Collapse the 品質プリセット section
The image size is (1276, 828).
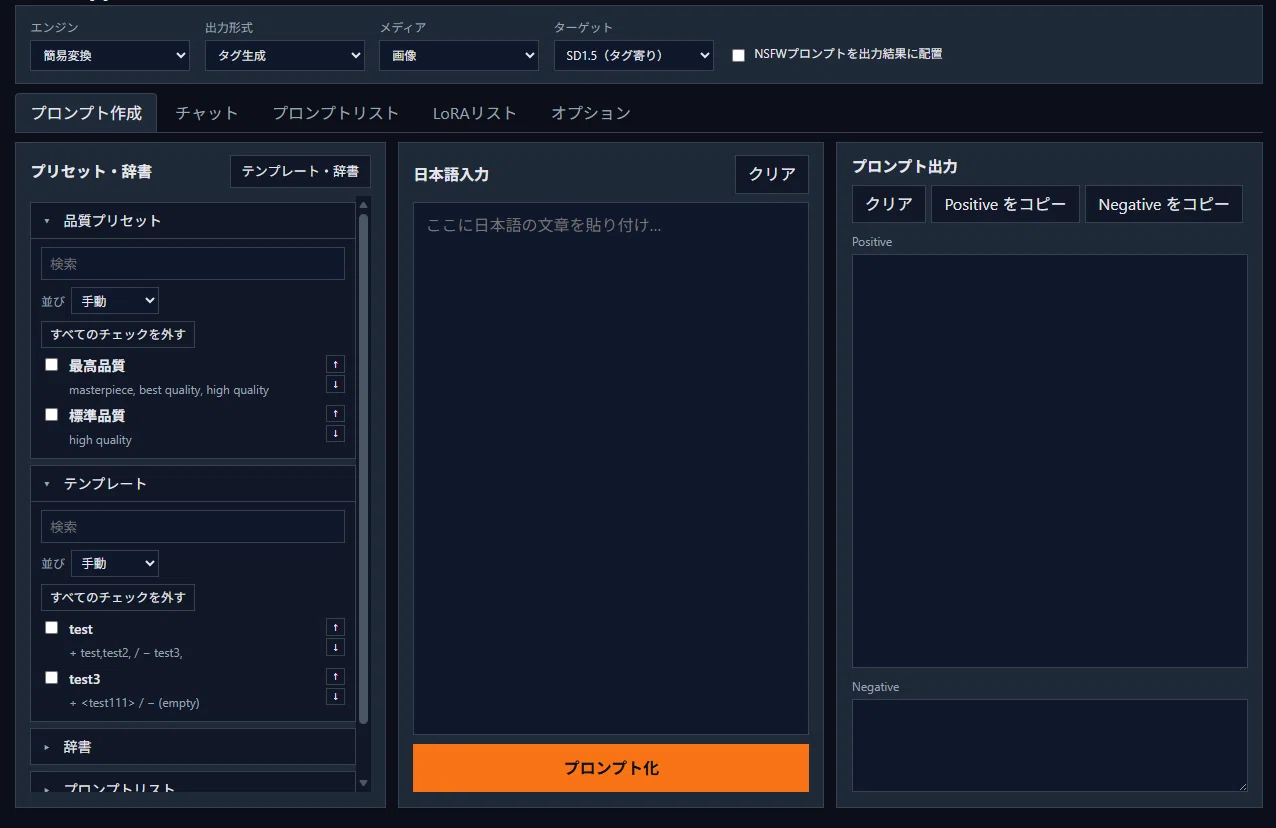point(193,221)
